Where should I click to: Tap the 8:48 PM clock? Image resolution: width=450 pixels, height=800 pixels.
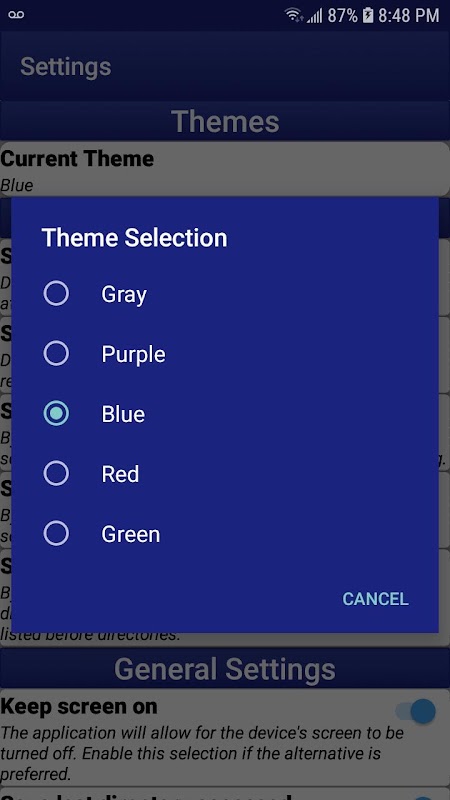[x=408, y=15]
